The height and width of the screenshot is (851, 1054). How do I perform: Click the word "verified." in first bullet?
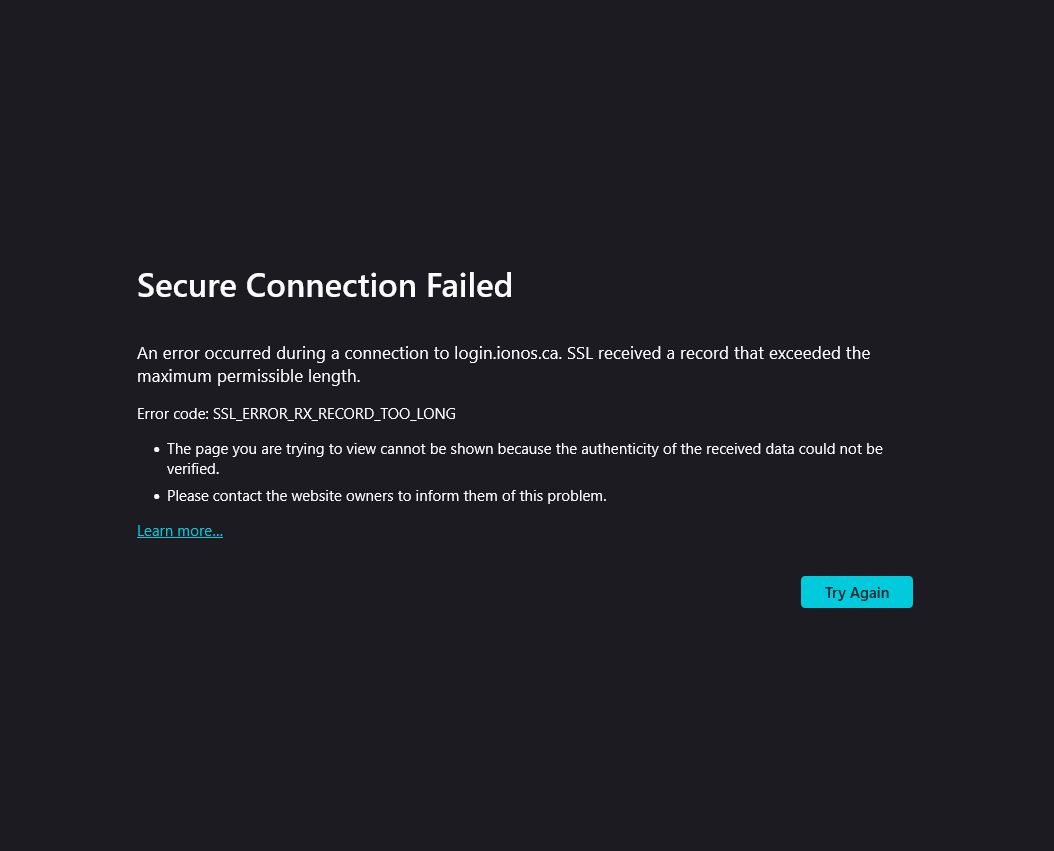point(193,468)
